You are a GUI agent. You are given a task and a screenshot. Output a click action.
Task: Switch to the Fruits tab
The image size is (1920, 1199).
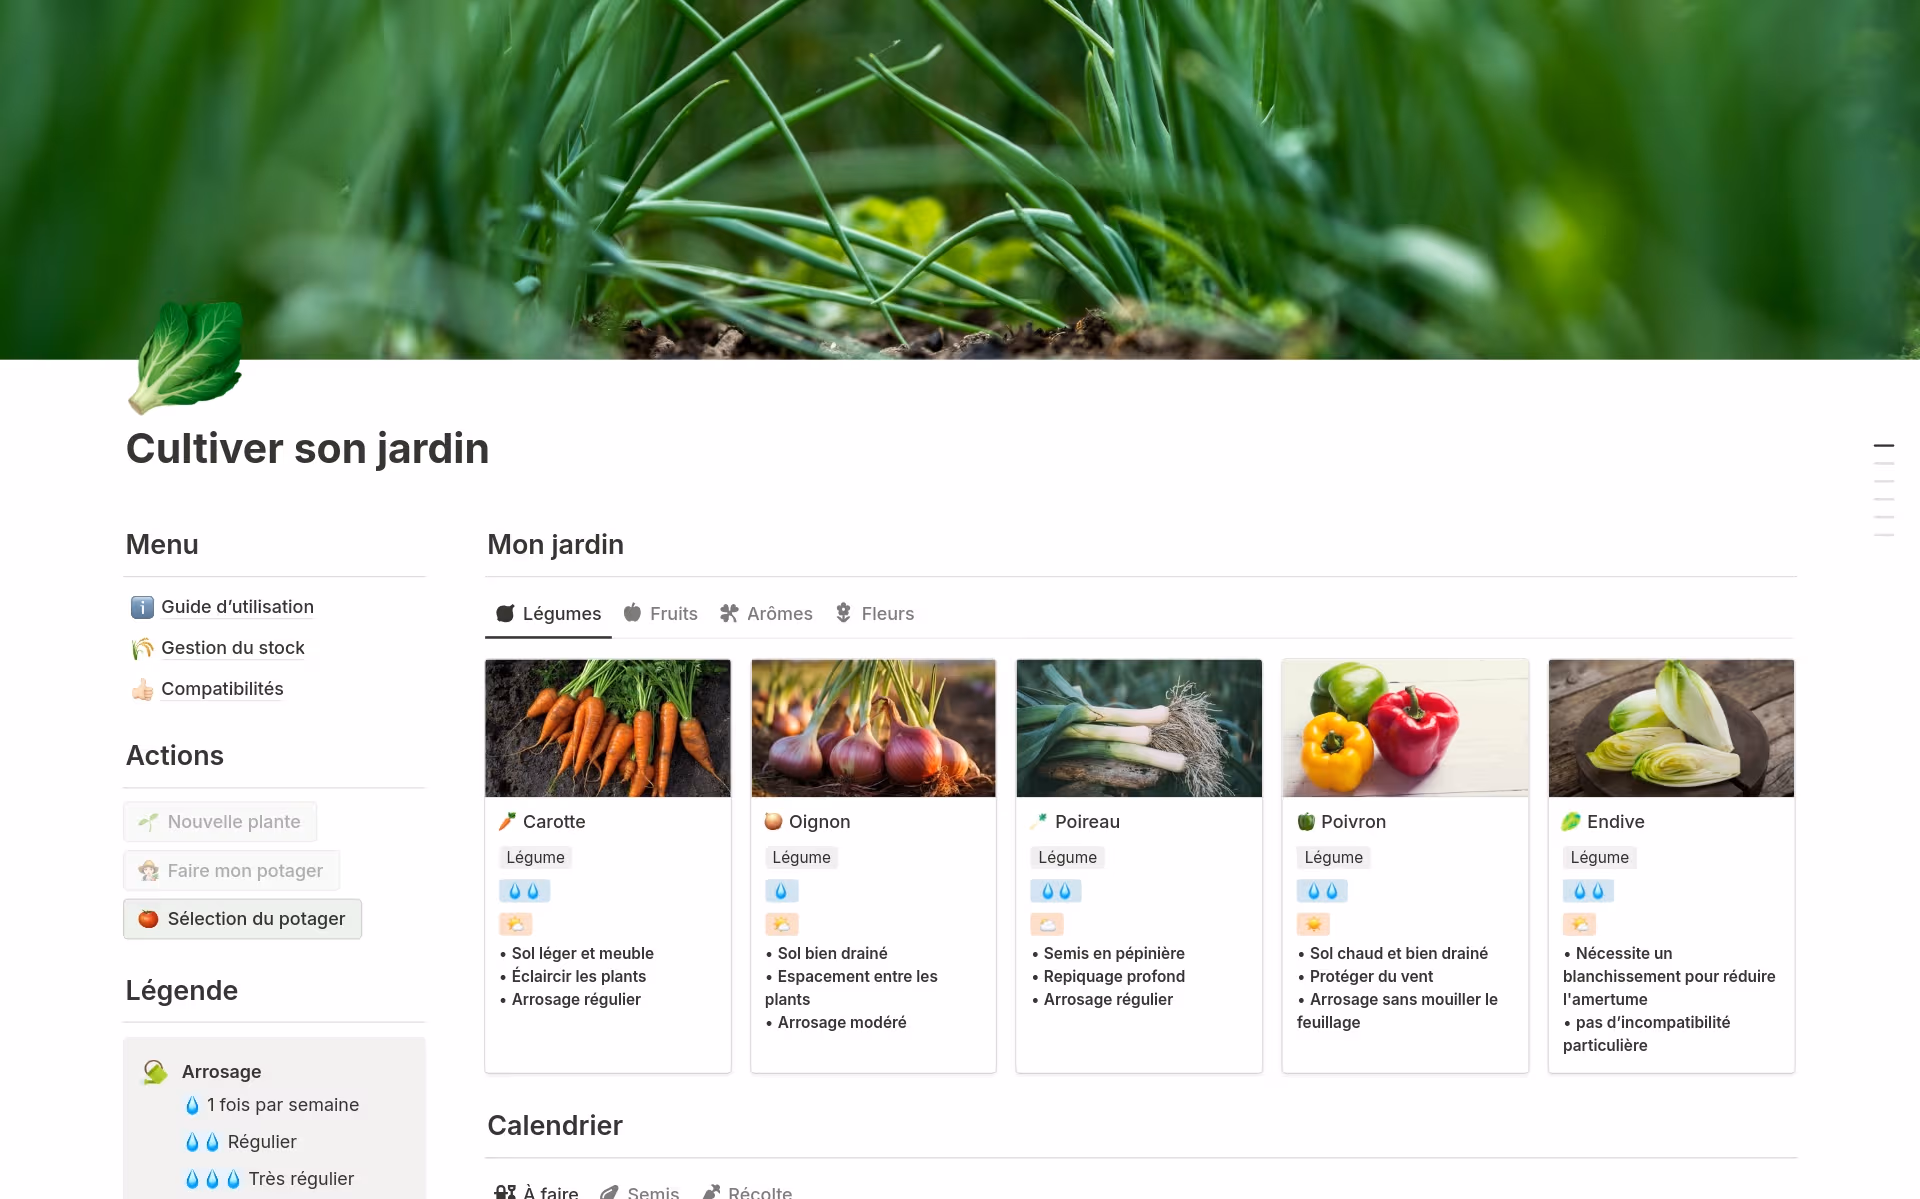[660, 614]
